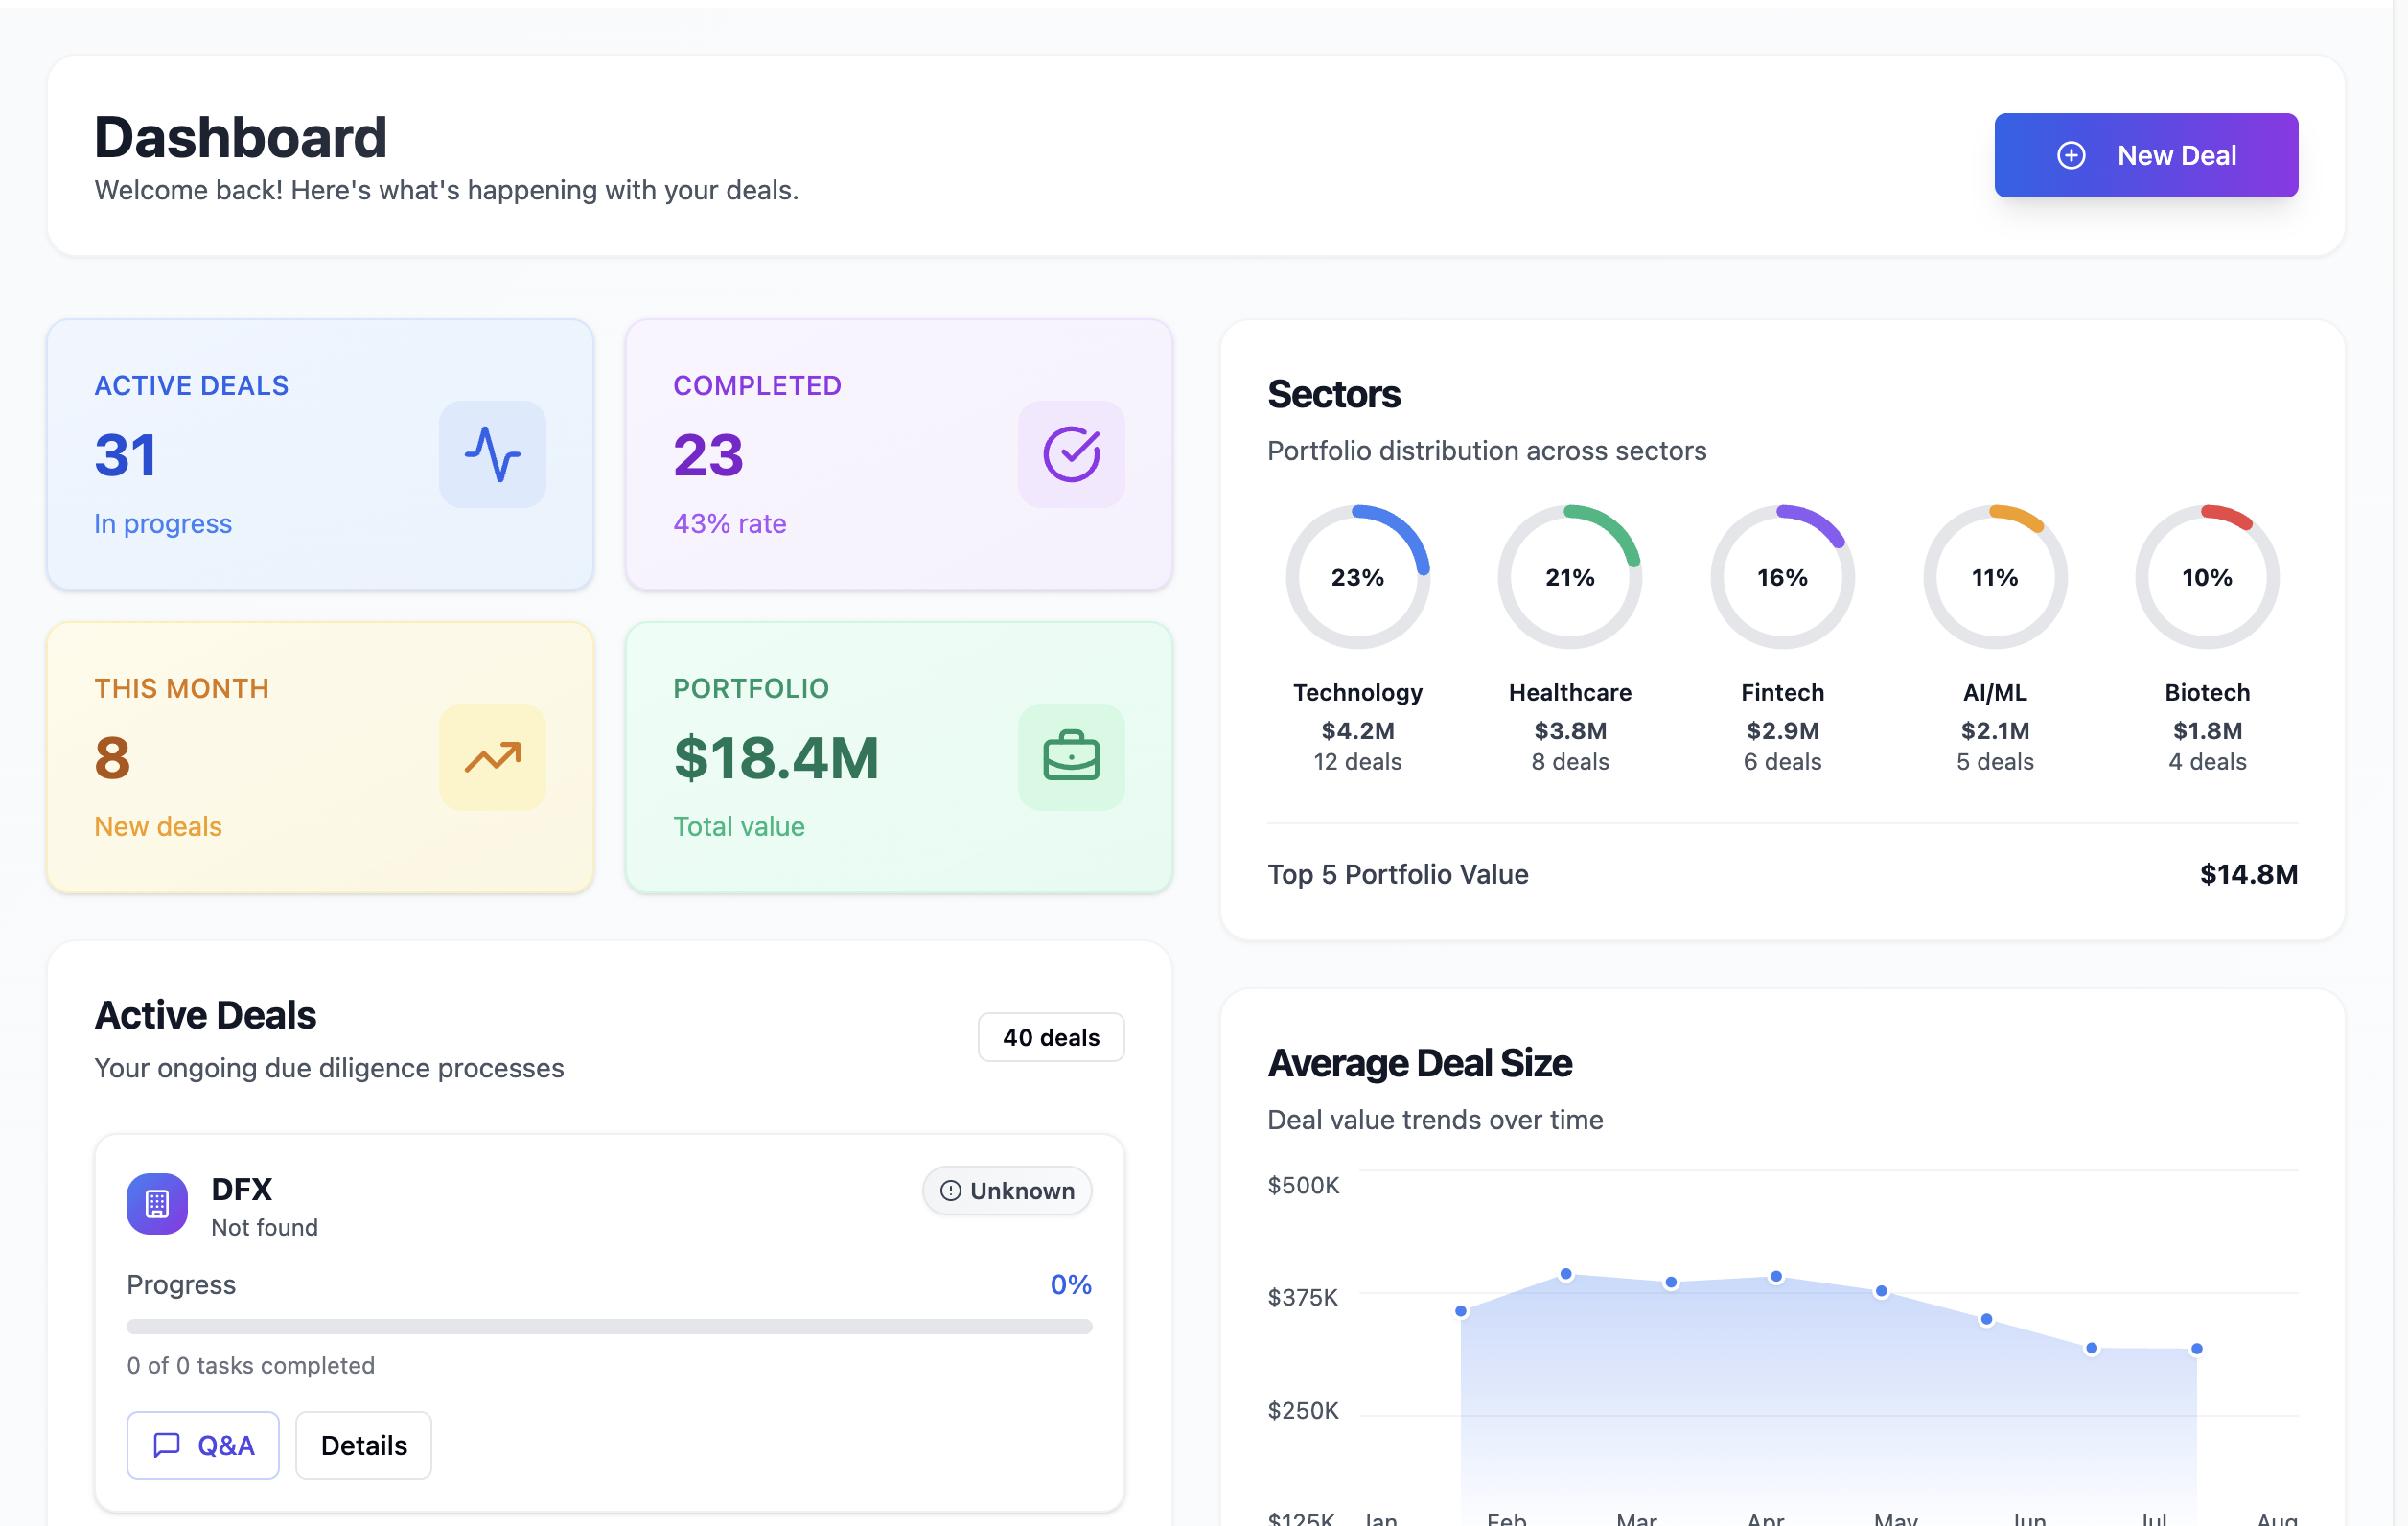Viewport: 2408px width, 1526px height.
Task: Click the Technology 23% ring chart
Action: click(1357, 577)
